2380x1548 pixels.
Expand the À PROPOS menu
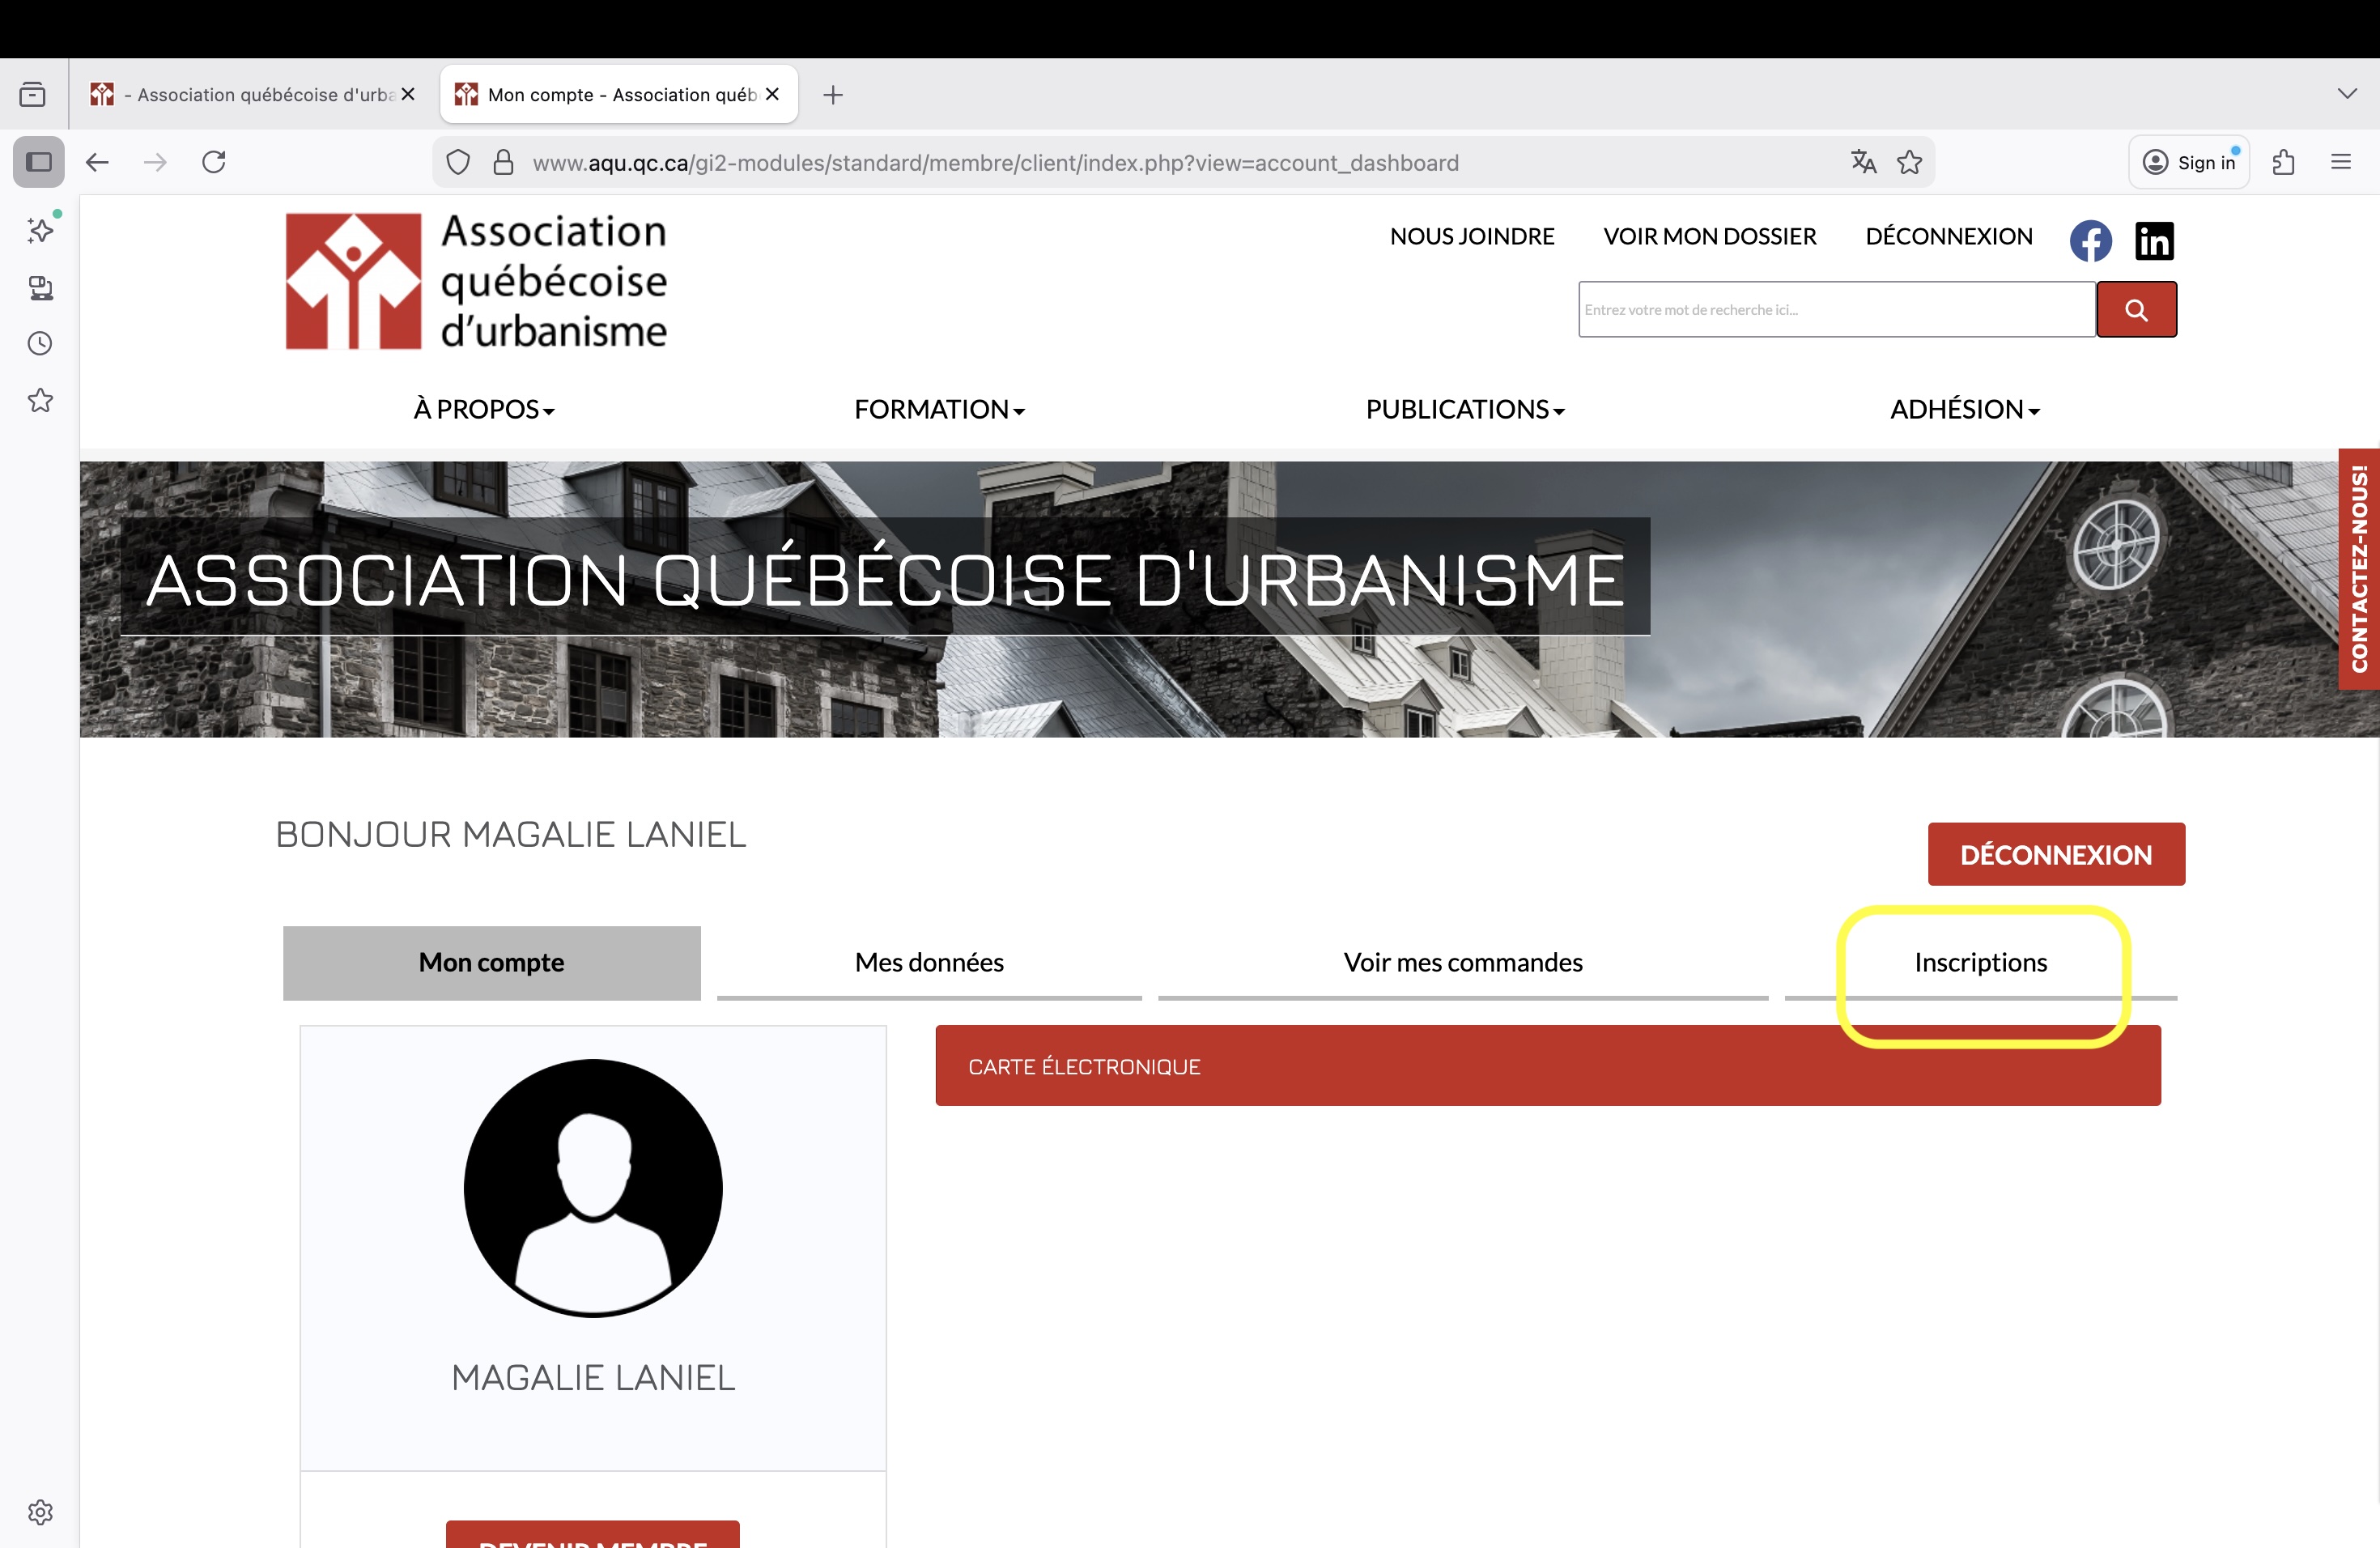484,410
